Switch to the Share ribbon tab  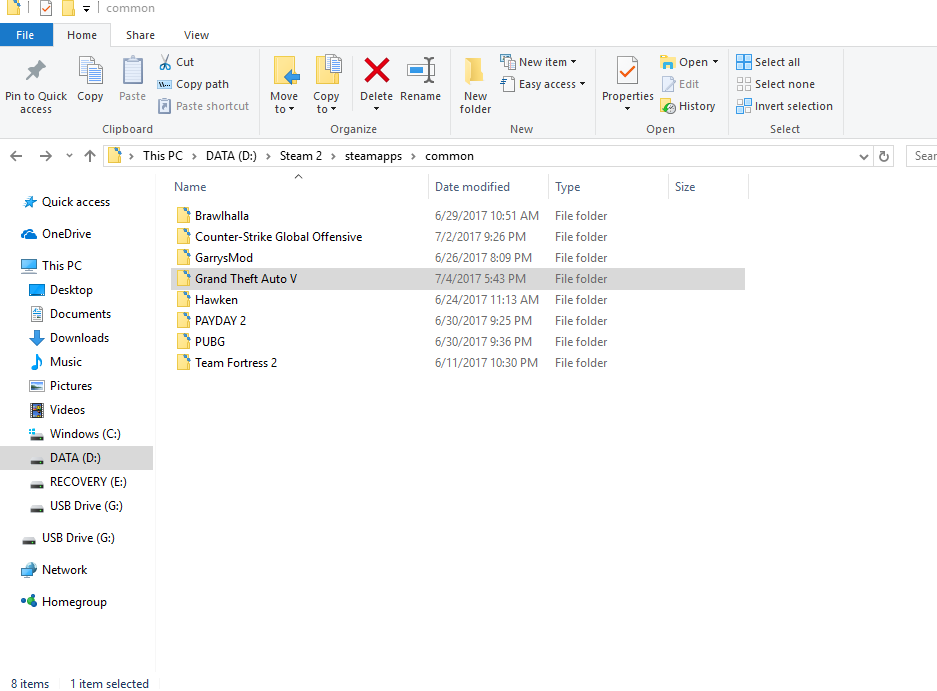coord(140,35)
